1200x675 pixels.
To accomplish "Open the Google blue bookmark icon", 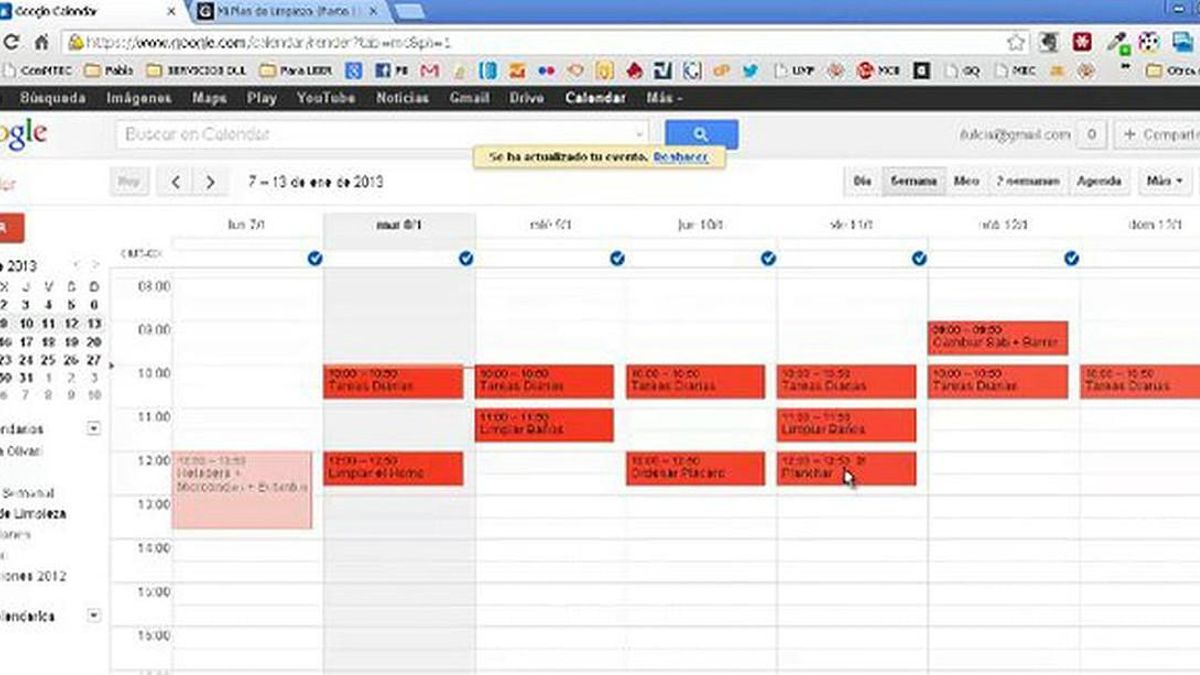I will (x=353, y=71).
